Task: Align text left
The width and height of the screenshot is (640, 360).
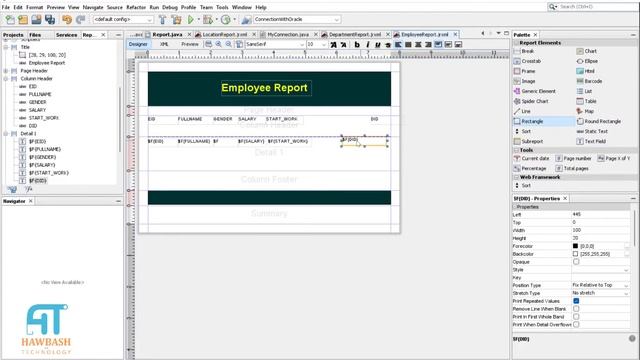Action: tap(398, 44)
